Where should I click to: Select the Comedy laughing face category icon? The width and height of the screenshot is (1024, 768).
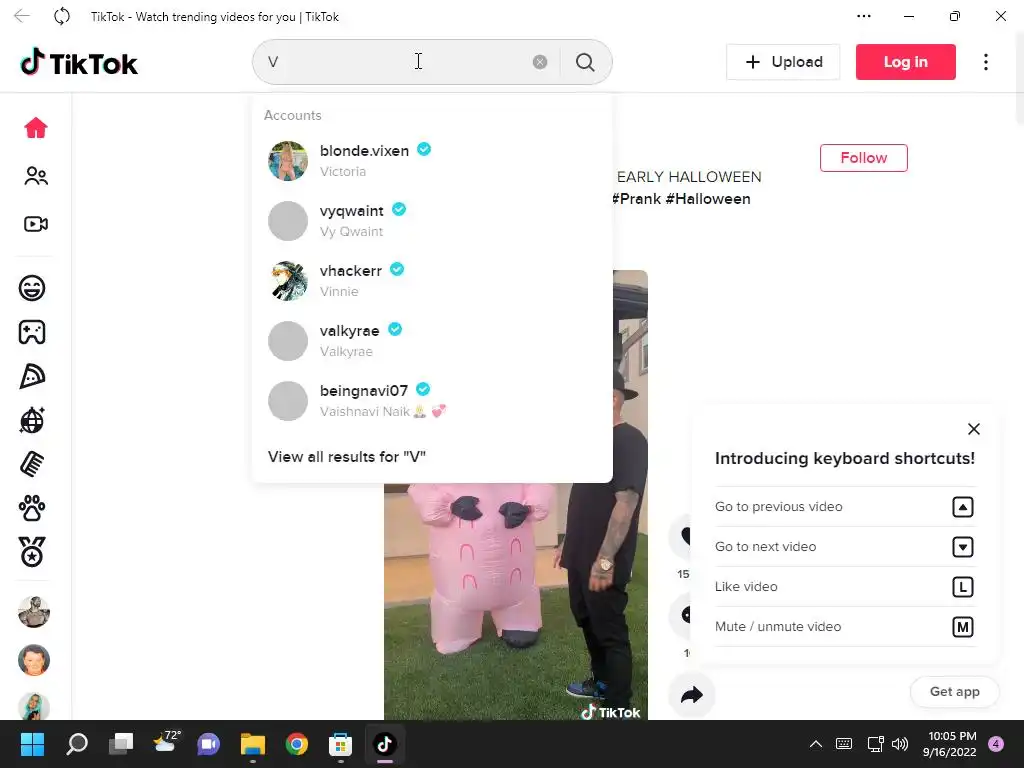click(x=32, y=288)
